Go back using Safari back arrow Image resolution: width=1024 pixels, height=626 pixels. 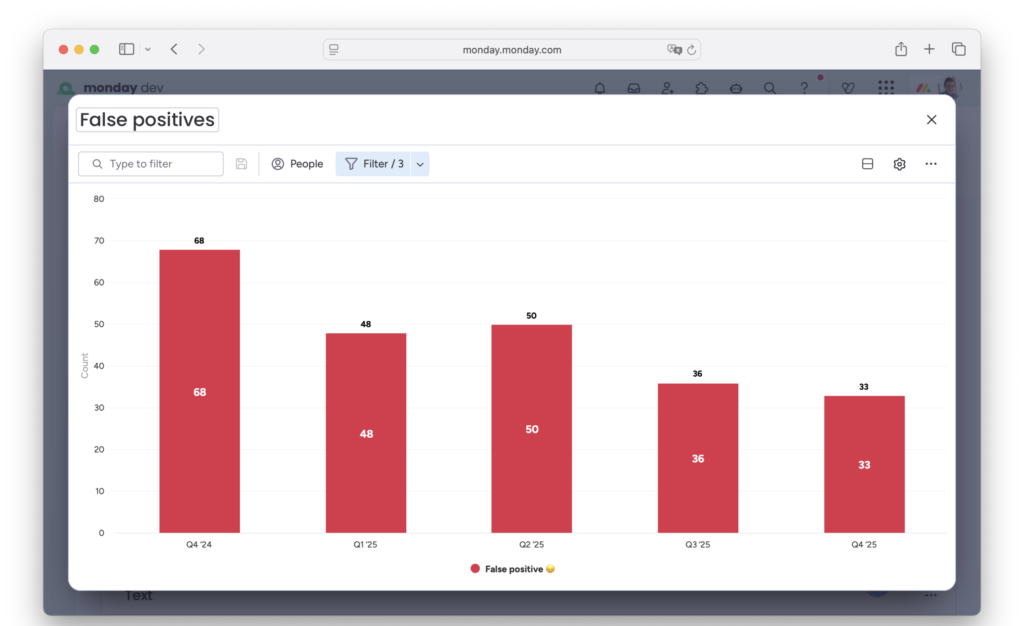coord(174,49)
